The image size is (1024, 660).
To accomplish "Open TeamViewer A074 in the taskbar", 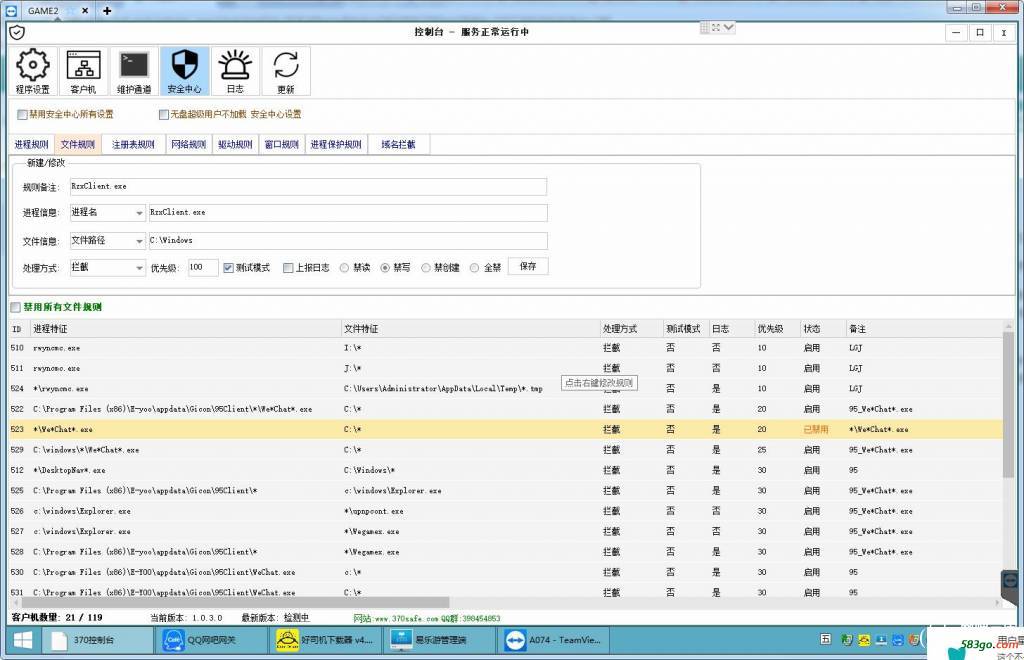I will (550, 640).
